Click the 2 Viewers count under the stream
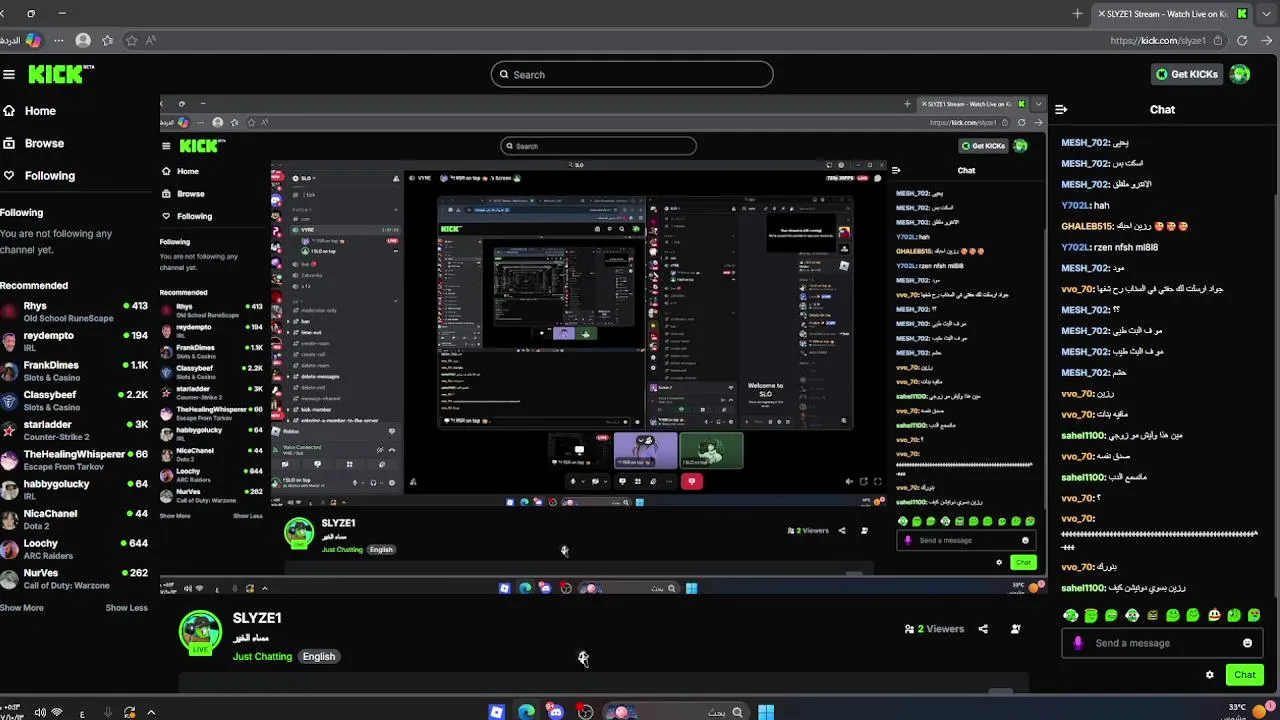The width and height of the screenshot is (1280, 720). pos(934,629)
